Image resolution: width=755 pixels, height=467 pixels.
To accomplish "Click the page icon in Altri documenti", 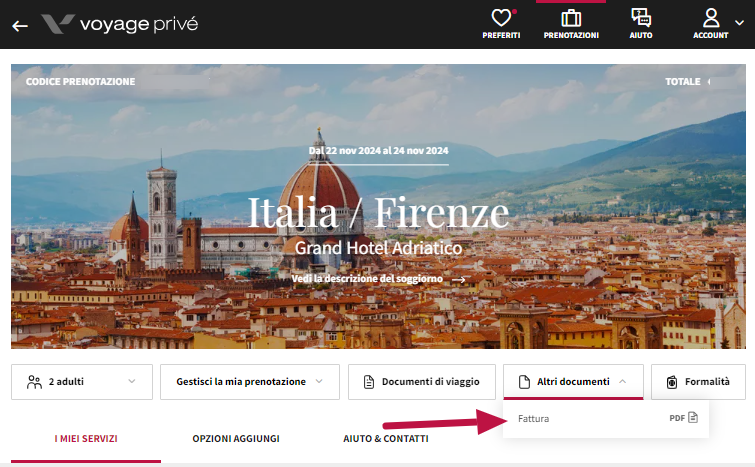I will click(524, 382).
